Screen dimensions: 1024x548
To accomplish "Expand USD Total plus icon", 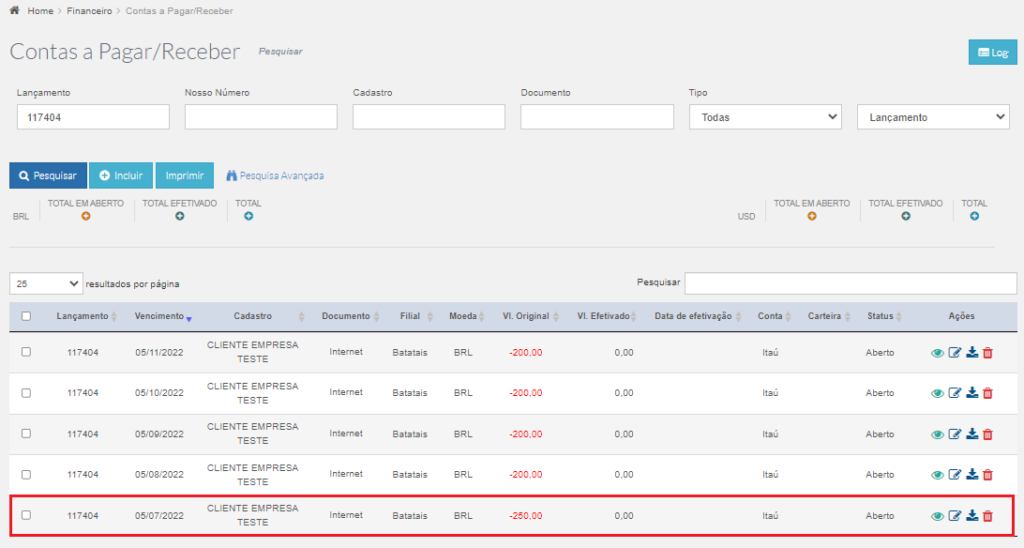I will 974,216.
